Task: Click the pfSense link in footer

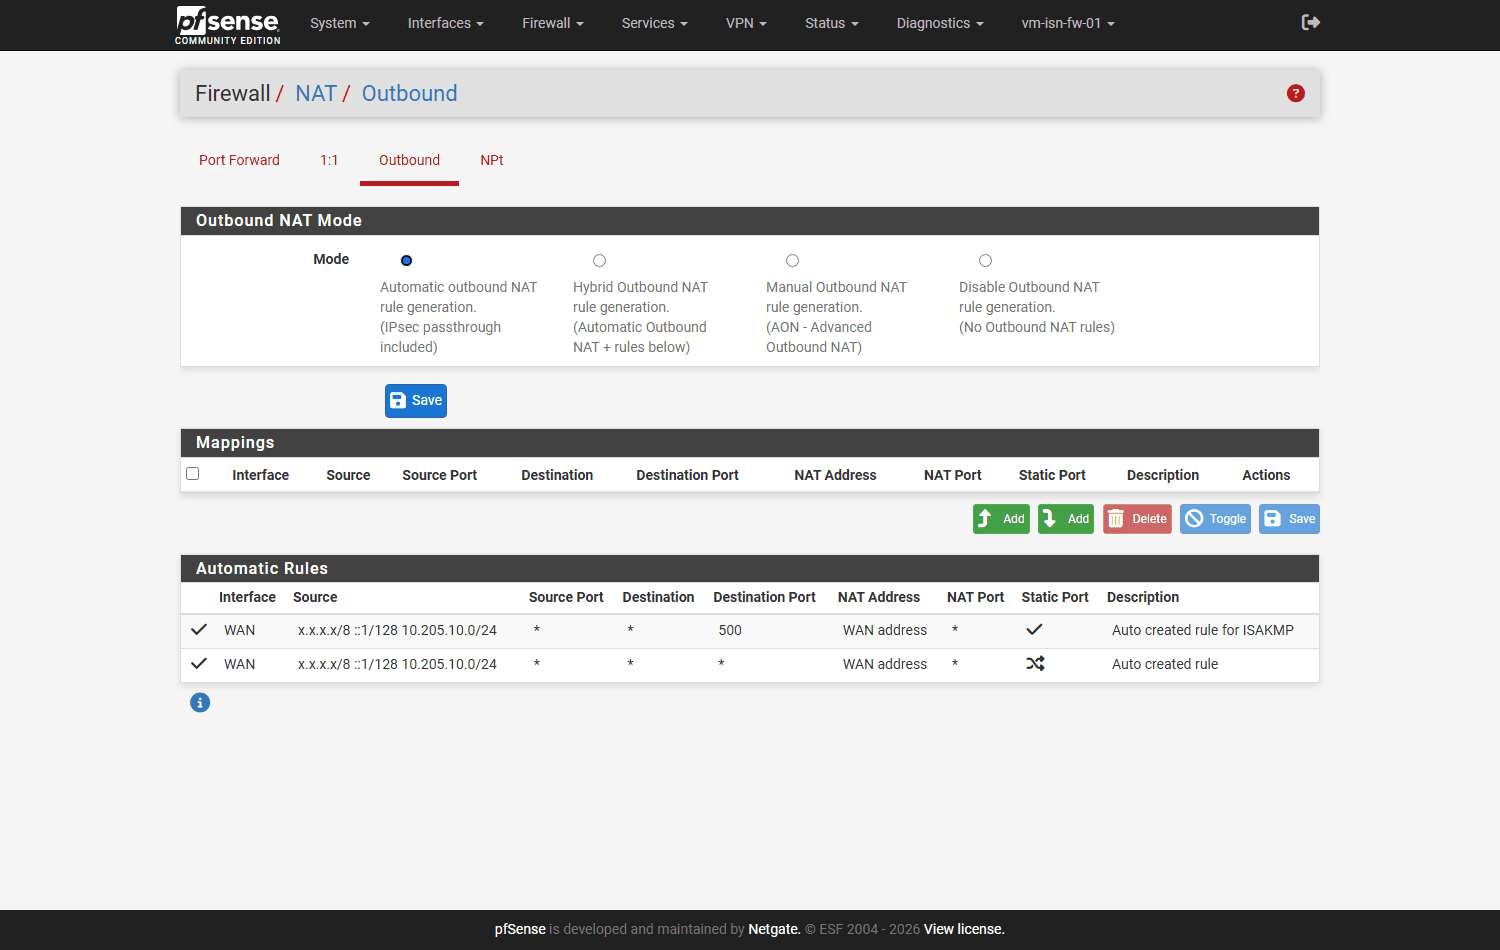Action: 520,929
